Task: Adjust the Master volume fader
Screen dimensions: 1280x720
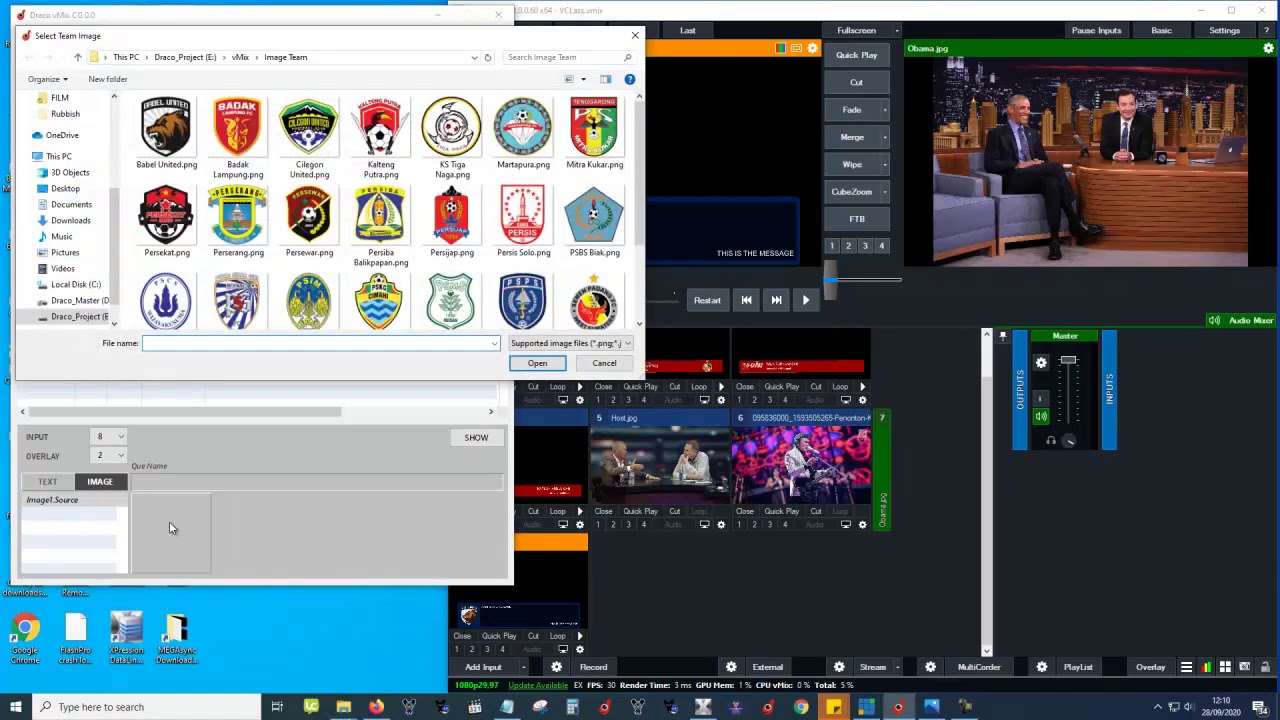Action: click(x=1069, y=361)
